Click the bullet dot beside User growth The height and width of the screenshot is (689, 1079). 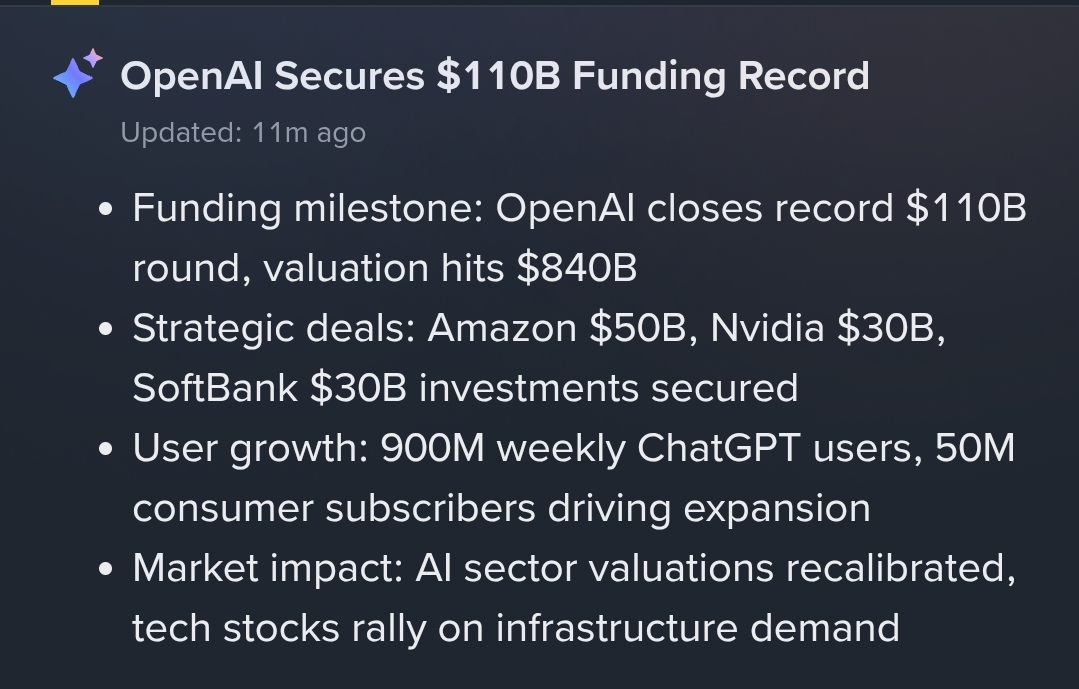click(105, 449)
